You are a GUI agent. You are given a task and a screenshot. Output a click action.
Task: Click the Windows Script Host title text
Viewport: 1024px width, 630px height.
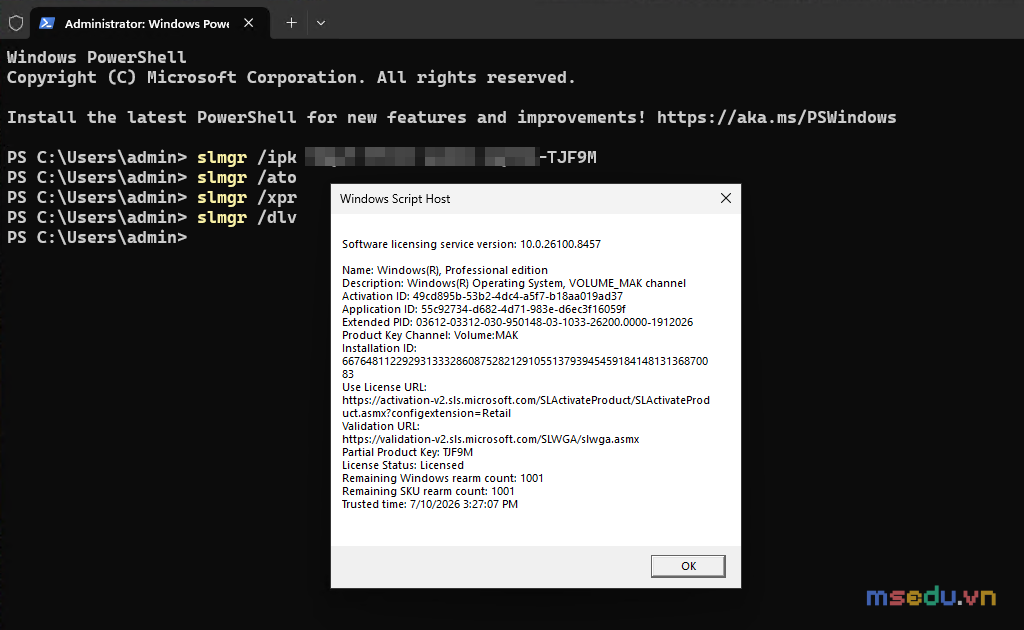click(x=395, y=199)
